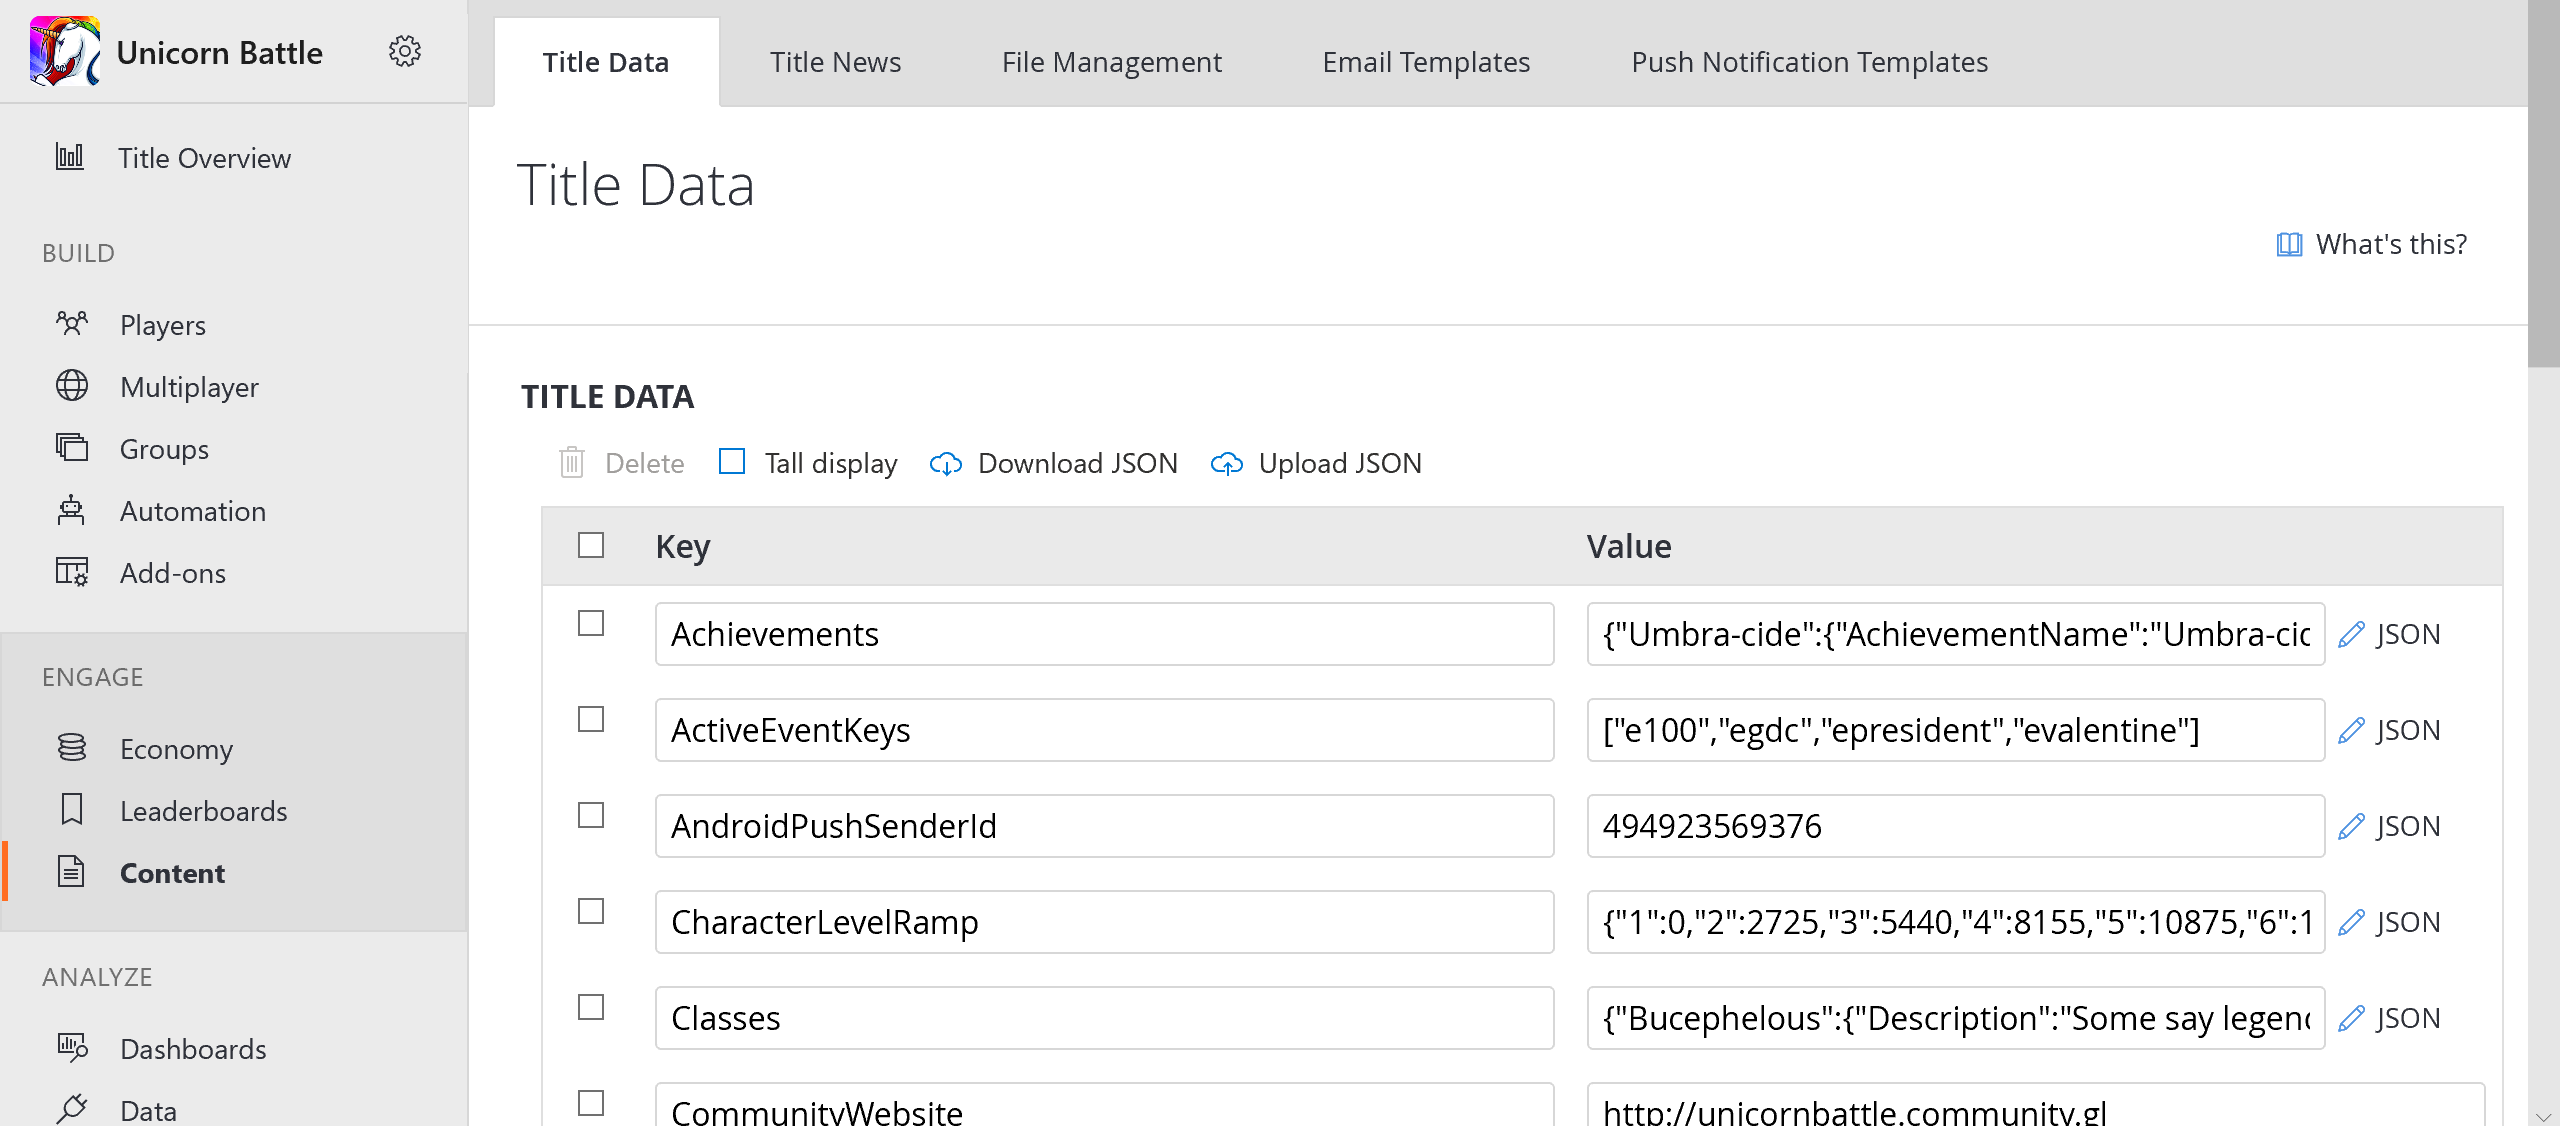Click the Content icon in sidebar
2560x1126 pixels.
[x=69, y=873]
